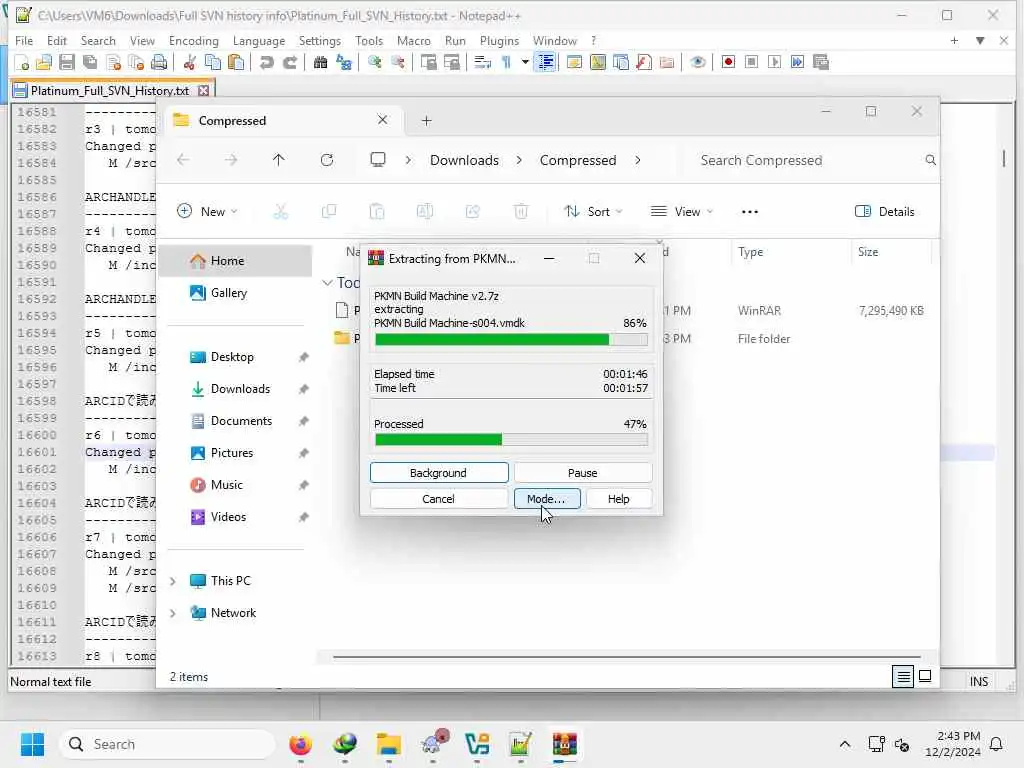This screenshot has height=768, width=1024.
Task: Click the Save All icon in Notepad++ toolbar
Action: coord(90,63)
